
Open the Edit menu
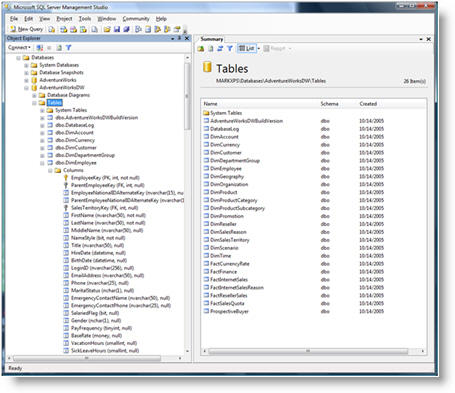coord(29,19)
